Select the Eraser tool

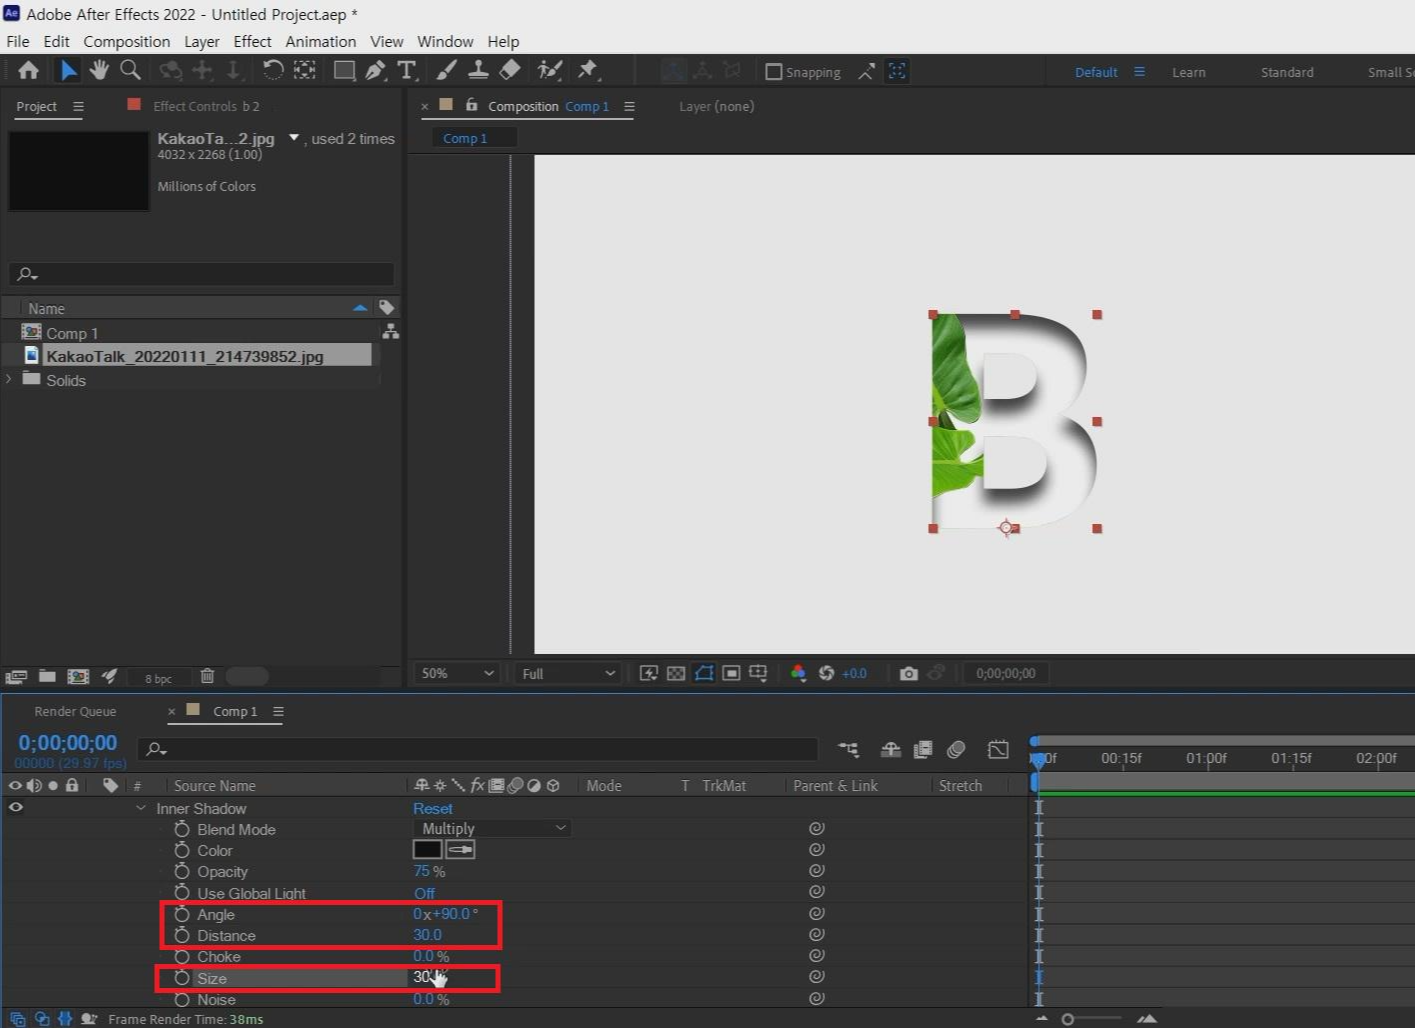tap(510, 70)
